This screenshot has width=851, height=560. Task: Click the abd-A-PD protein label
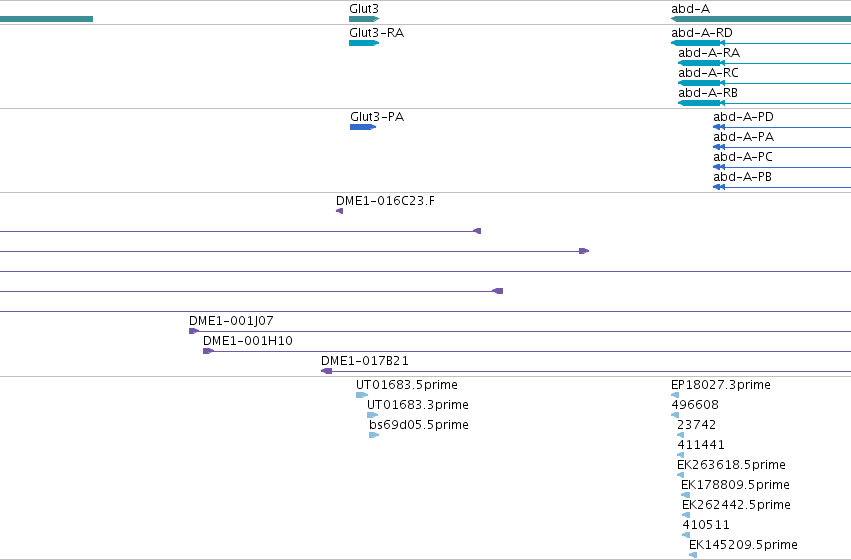[743, 117]
